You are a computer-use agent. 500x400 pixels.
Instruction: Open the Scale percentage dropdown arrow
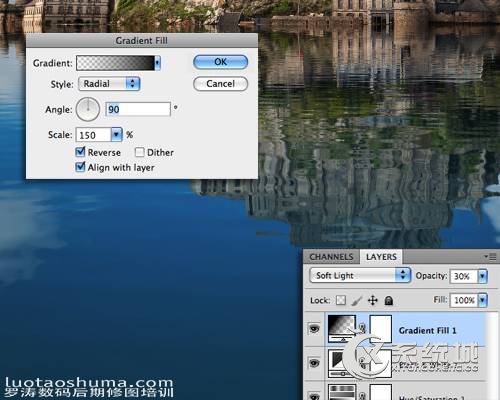pyautogui.click(x=116, y=135)
